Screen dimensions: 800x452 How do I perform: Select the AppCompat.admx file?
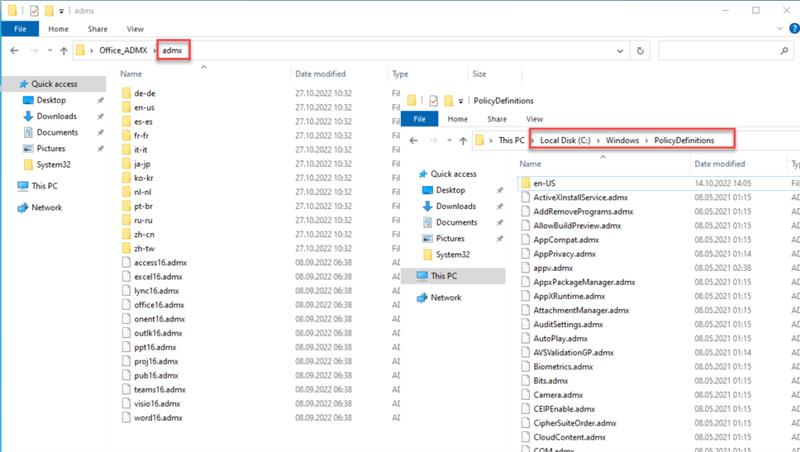pyautogui.click(x=566, y=240)
